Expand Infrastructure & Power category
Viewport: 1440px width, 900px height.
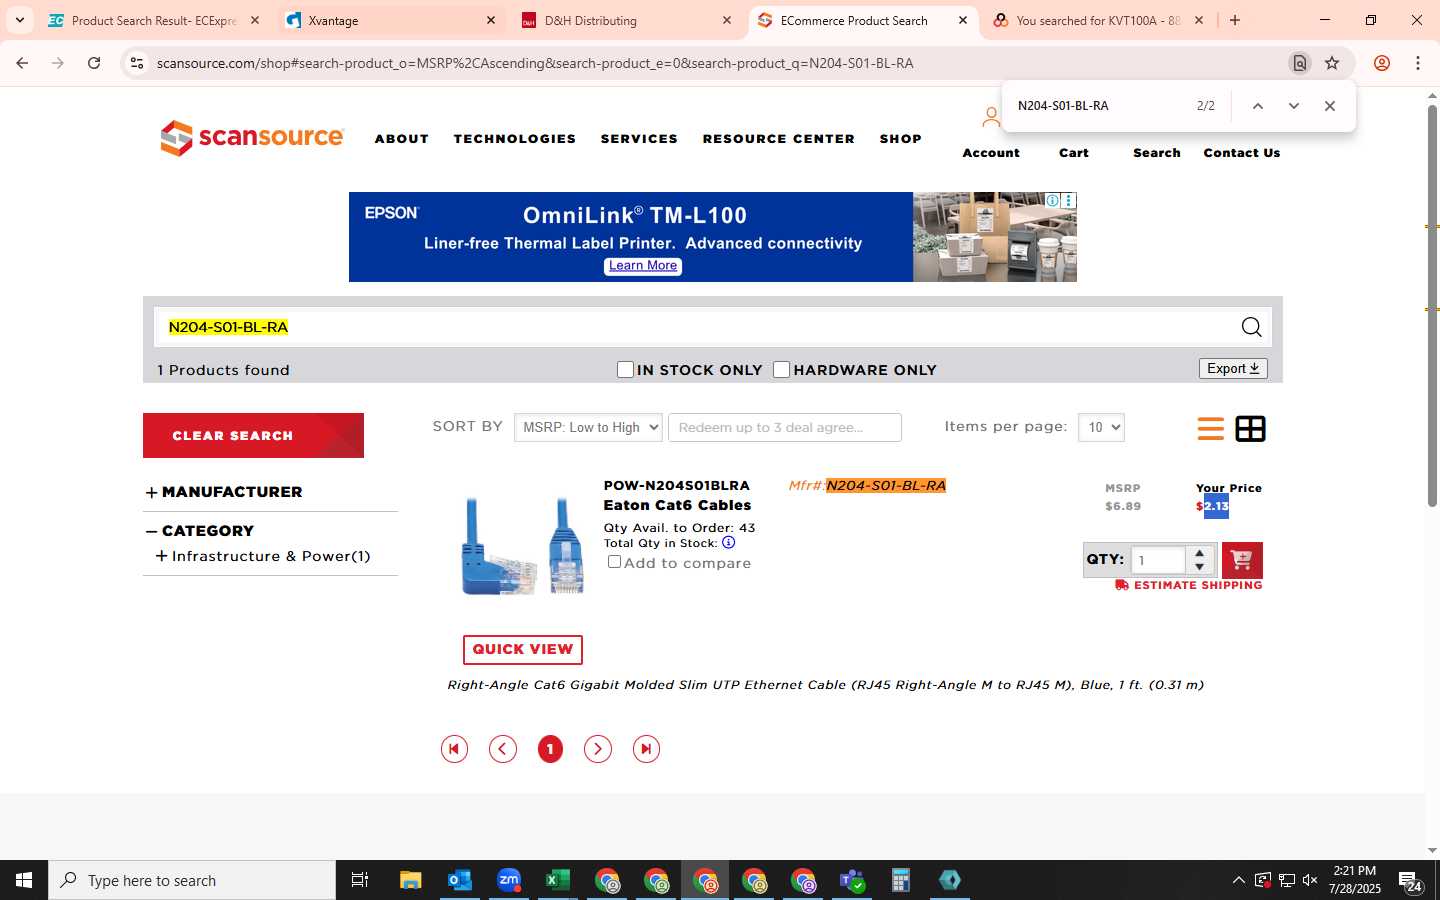tap(161, 556)
